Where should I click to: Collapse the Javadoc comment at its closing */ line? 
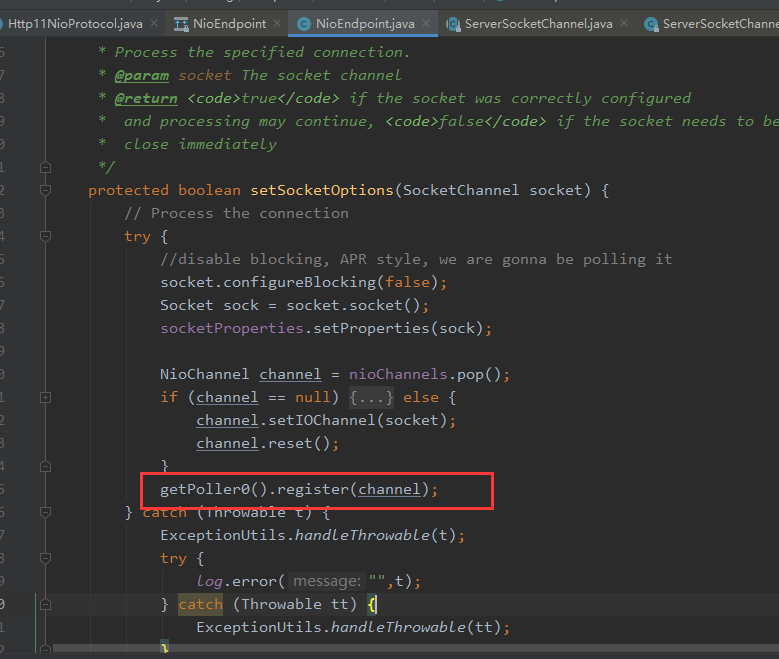[x=45, y=167]
